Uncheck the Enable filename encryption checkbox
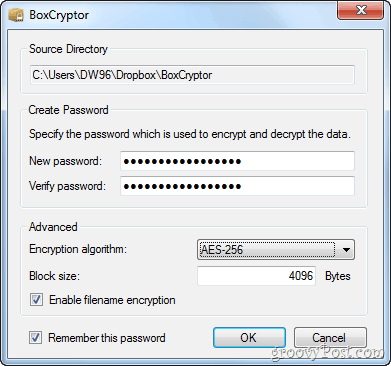The height and width of the screenshot is (366, 391). [36, 300]
